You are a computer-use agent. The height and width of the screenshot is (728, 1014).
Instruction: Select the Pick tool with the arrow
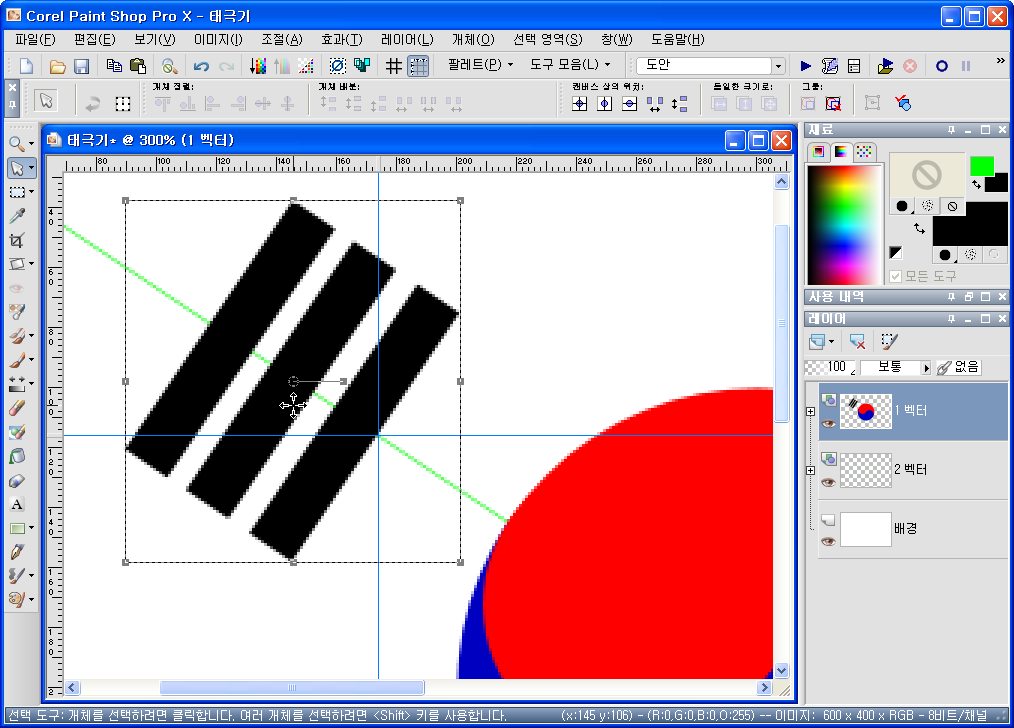tap(17, 168)
